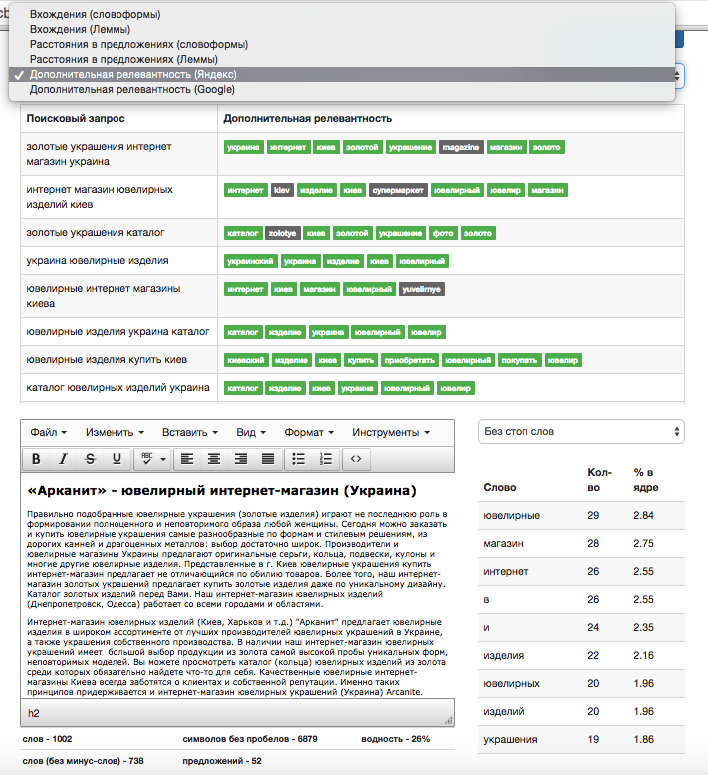The width and height of the screenshot is (708, 775).
Task: Click word row ювелирные in frequency table
Action: [x=581, y=515]
